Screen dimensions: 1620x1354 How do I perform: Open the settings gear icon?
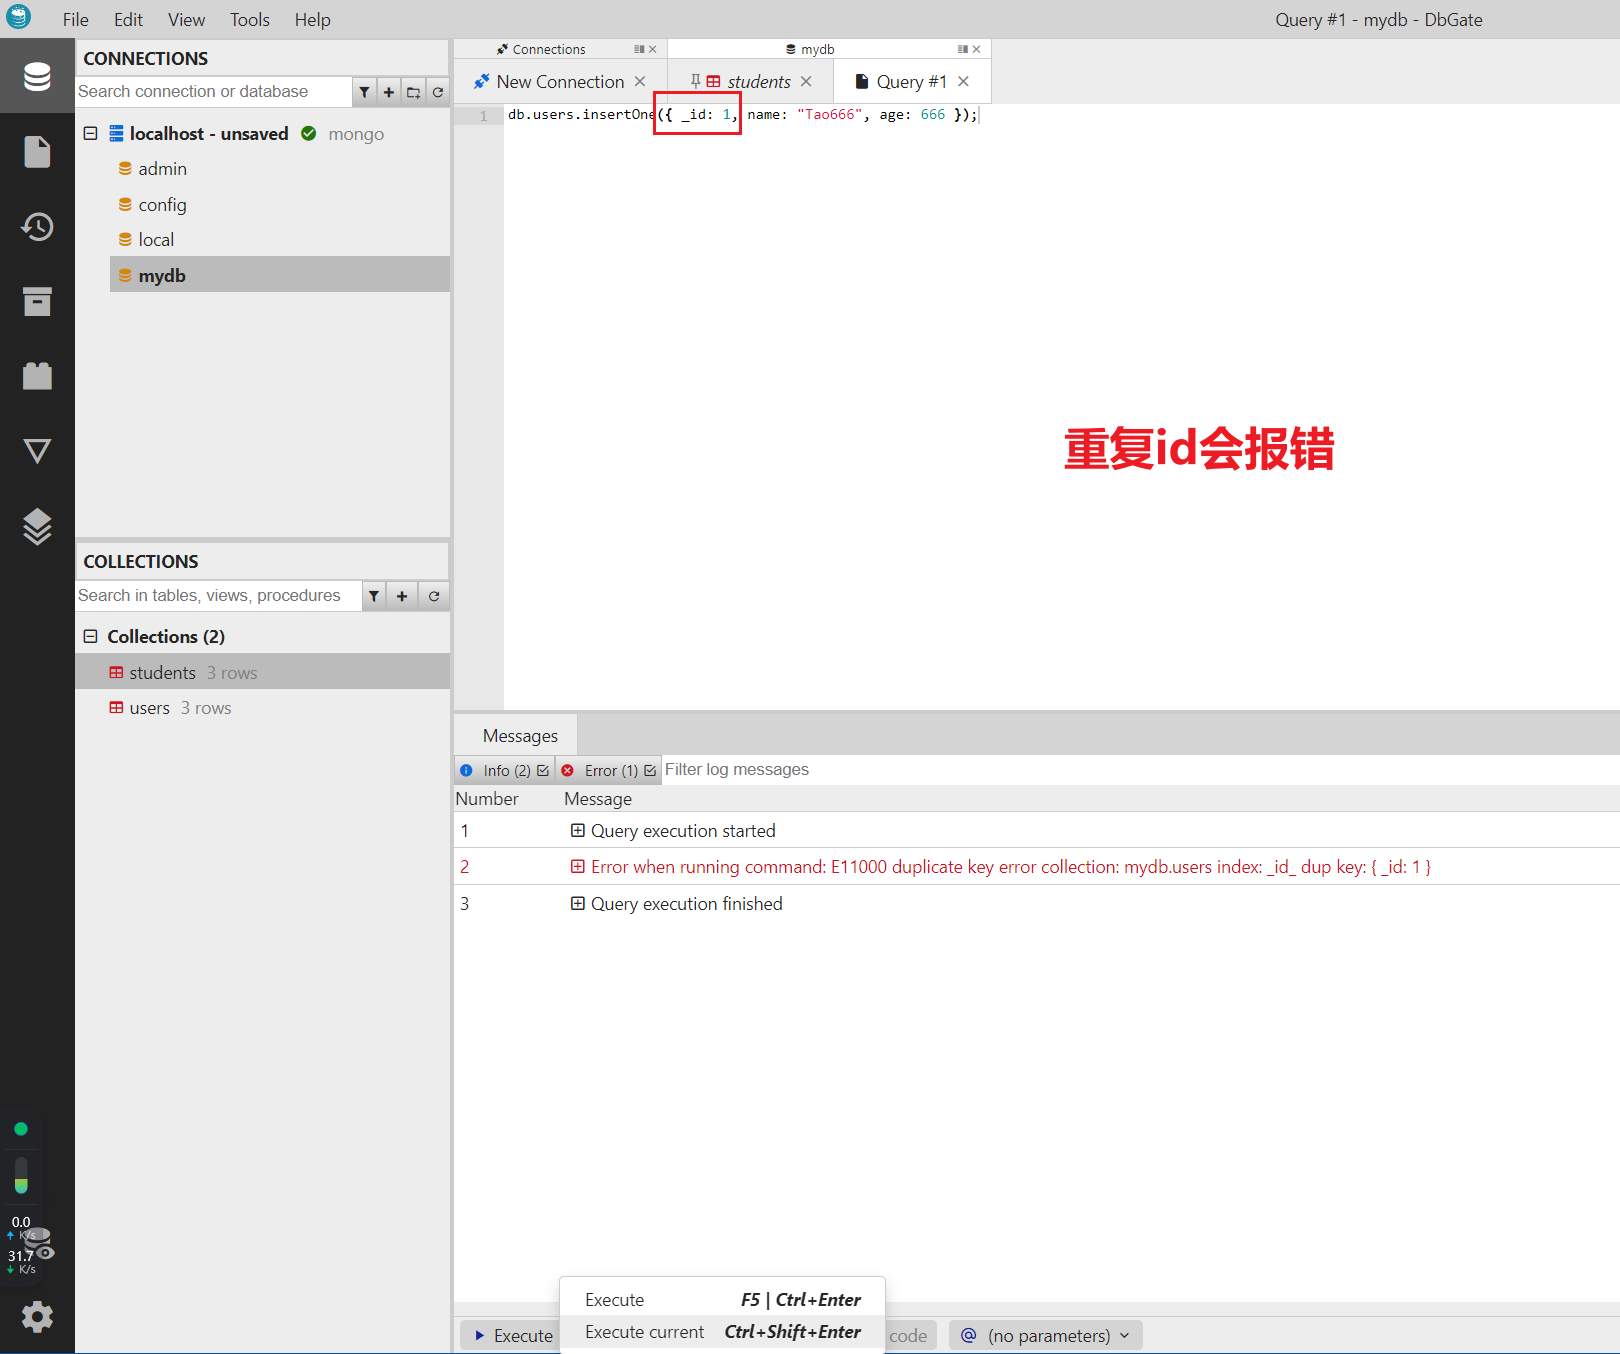[x=37, y=1317]
